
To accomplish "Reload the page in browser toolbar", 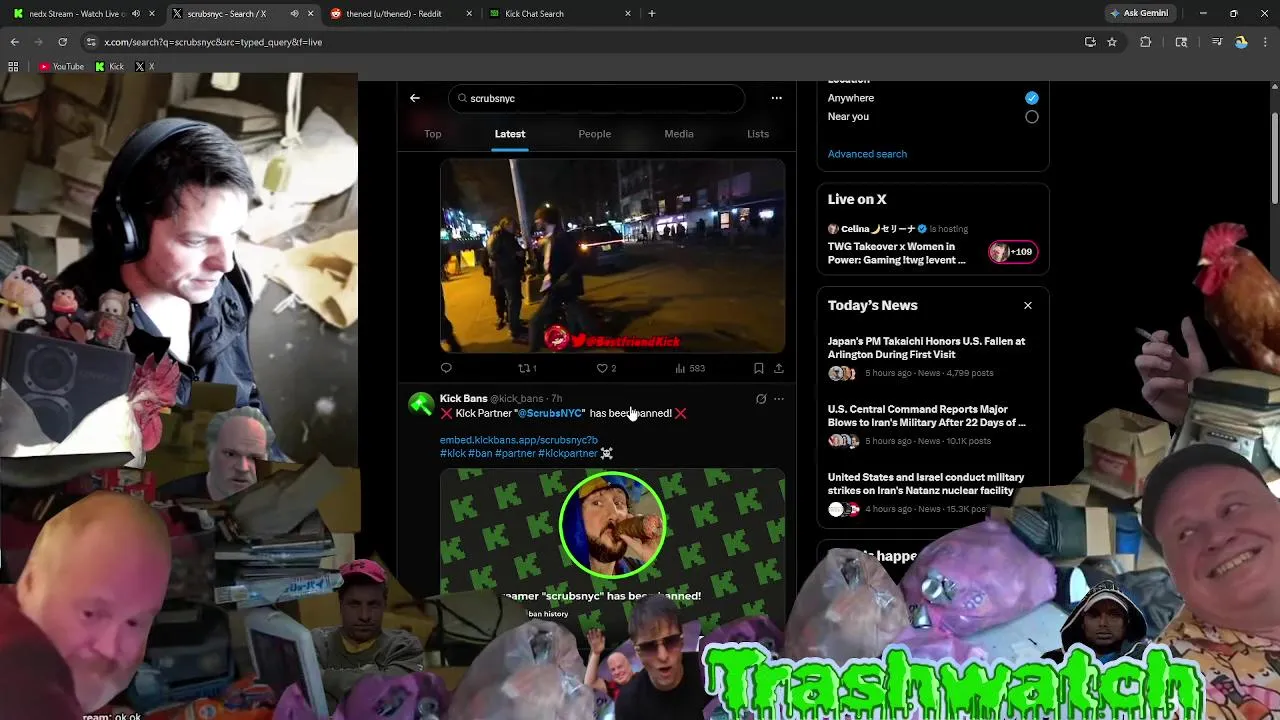I will pyautogui.click(x=62, y=42).
